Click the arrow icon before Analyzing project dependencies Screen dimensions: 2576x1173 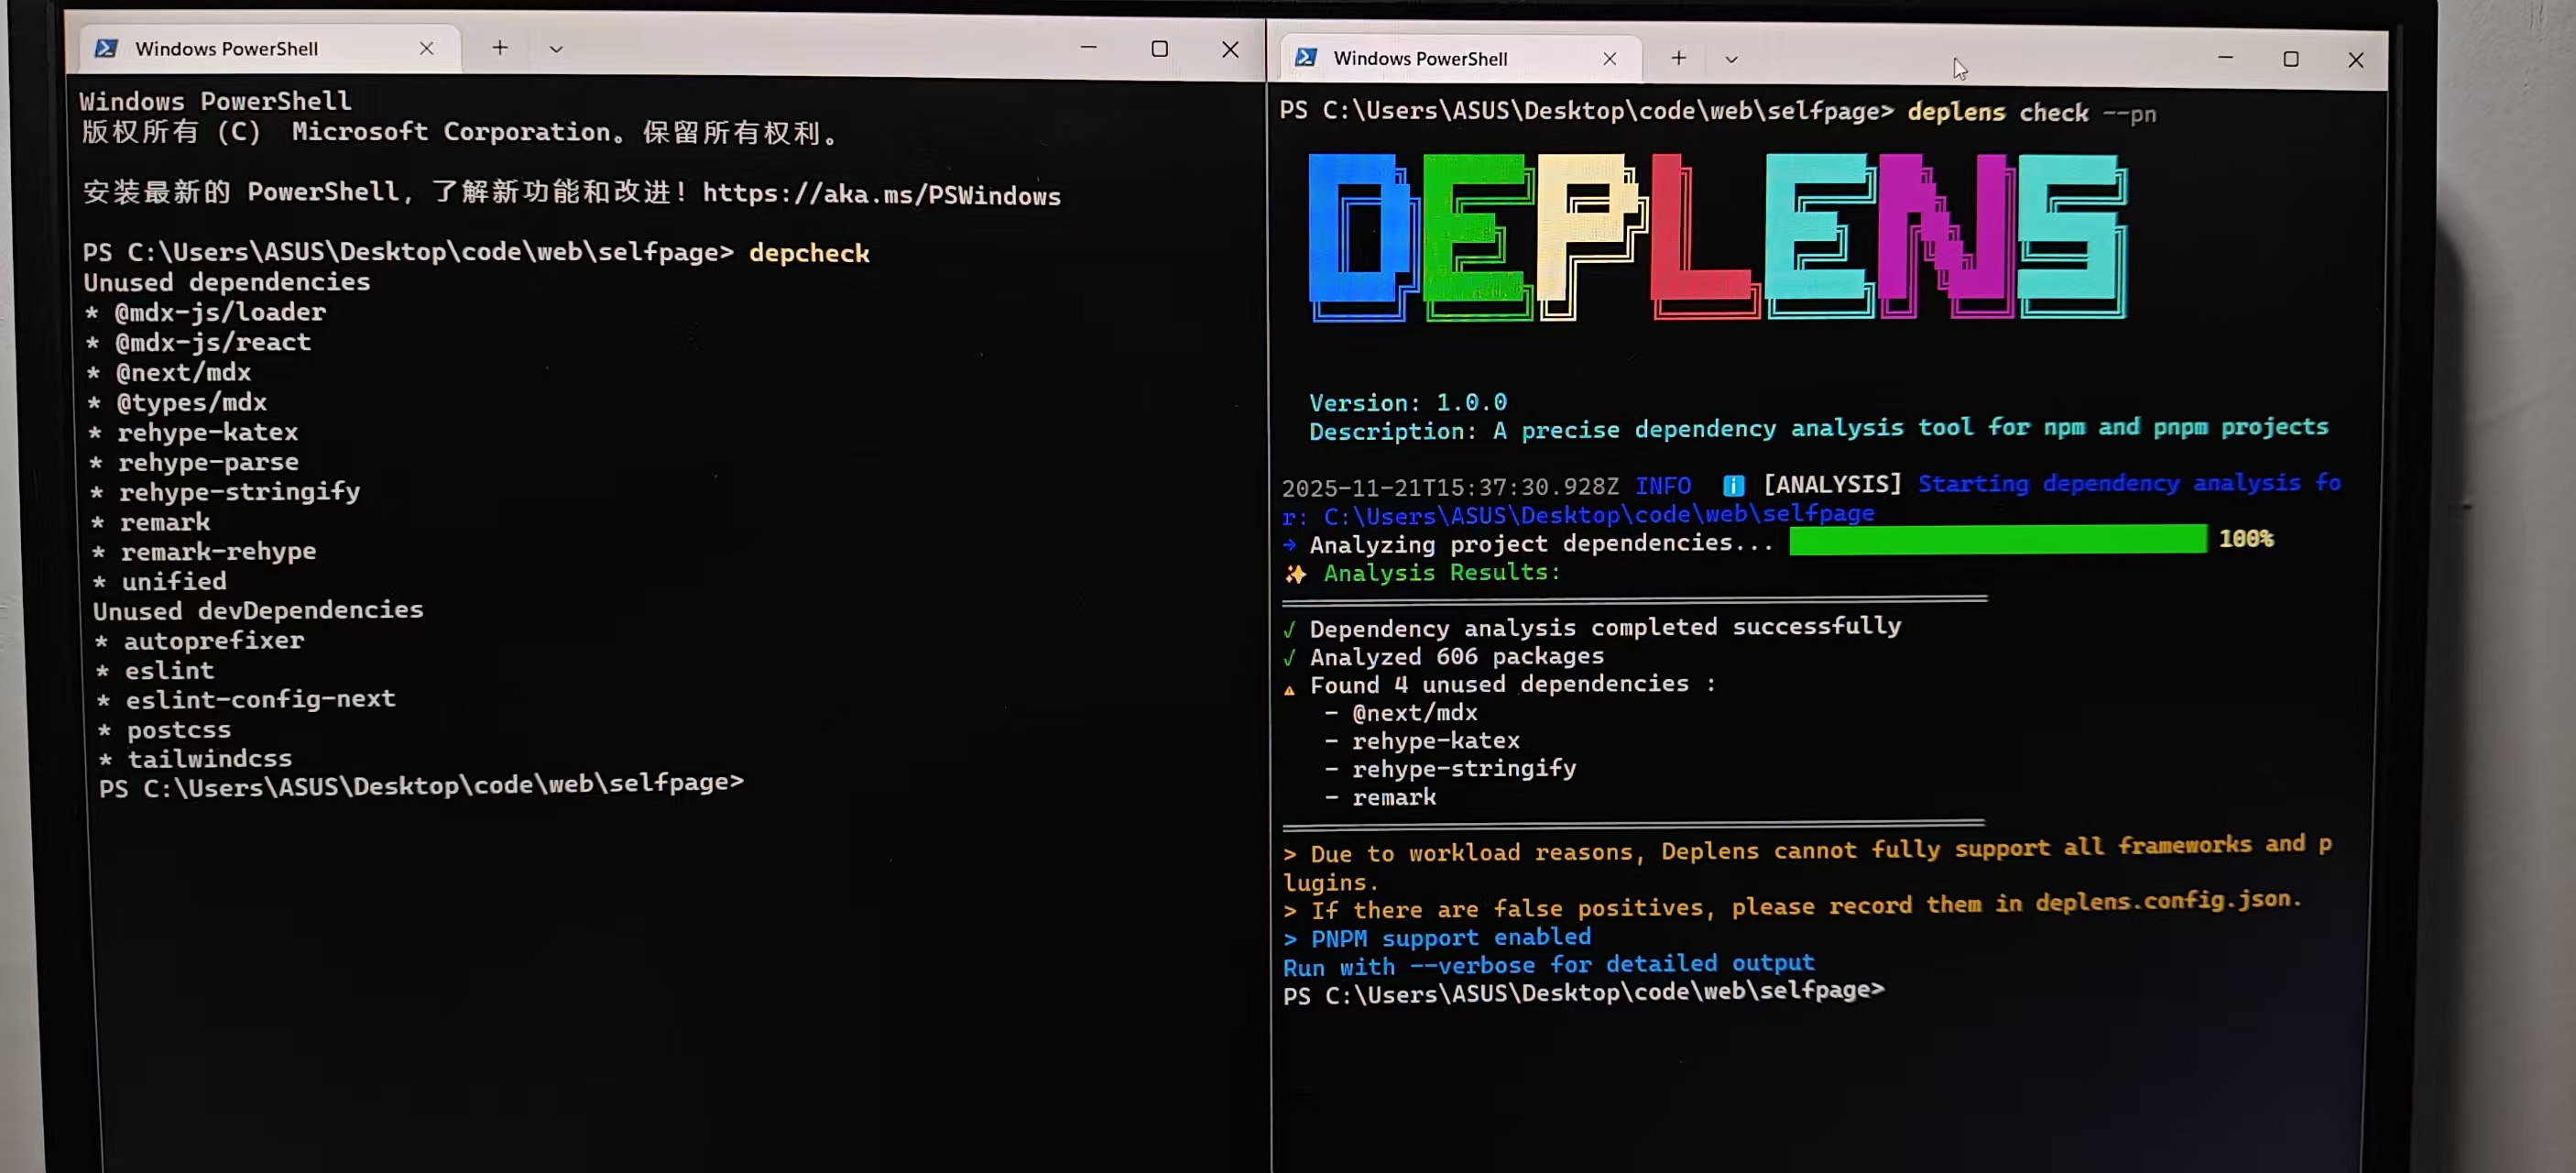1288,545
